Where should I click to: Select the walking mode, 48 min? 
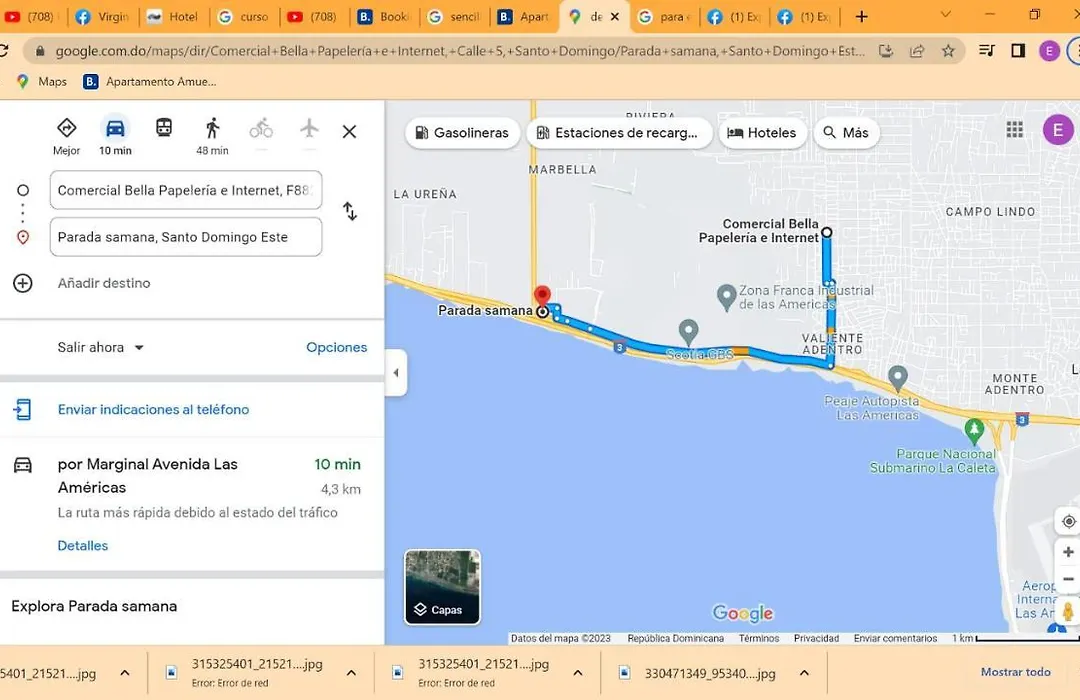click(x=212, y=136)
